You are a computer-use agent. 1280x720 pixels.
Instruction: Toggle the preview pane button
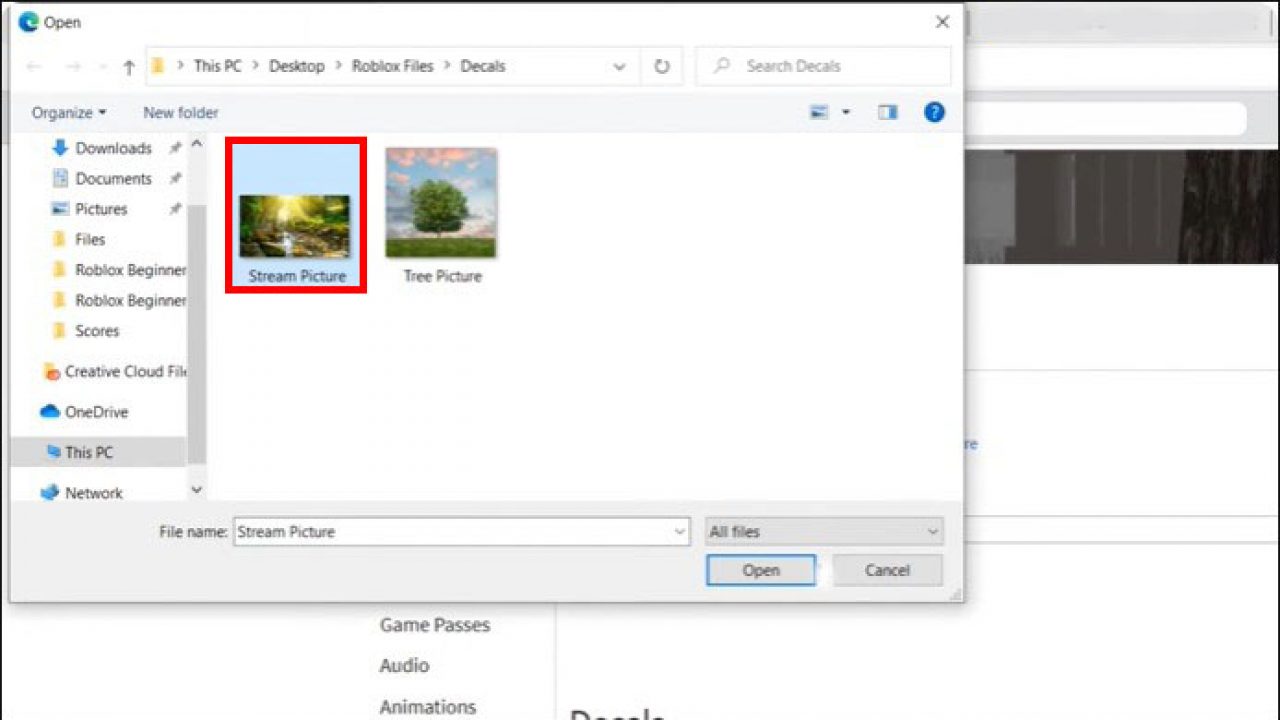coord(887,112)
